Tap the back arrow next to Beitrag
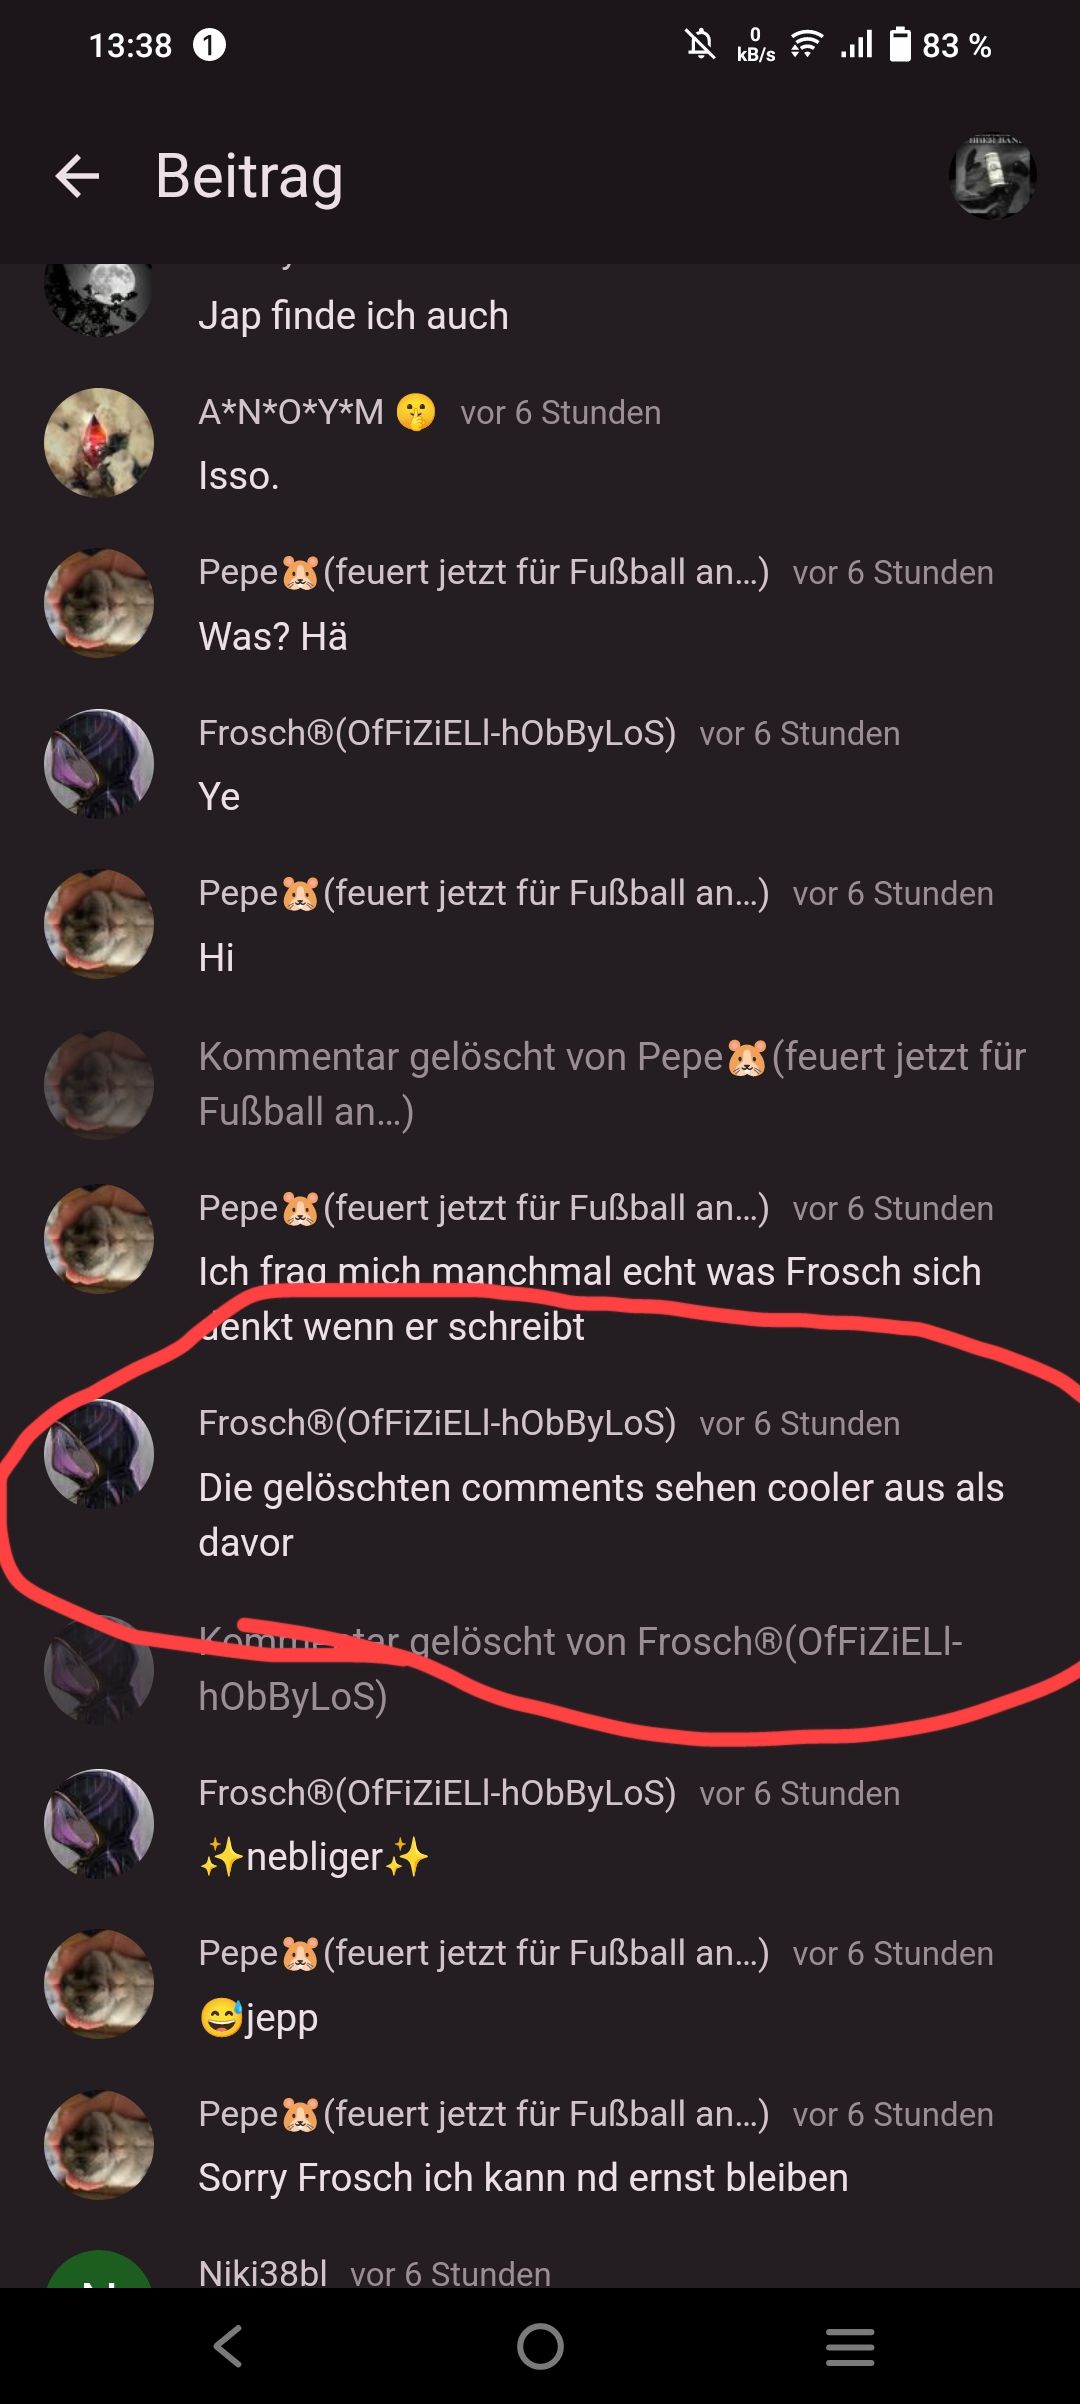This screenshot has width=1080, height=2404. click(77, 177)
